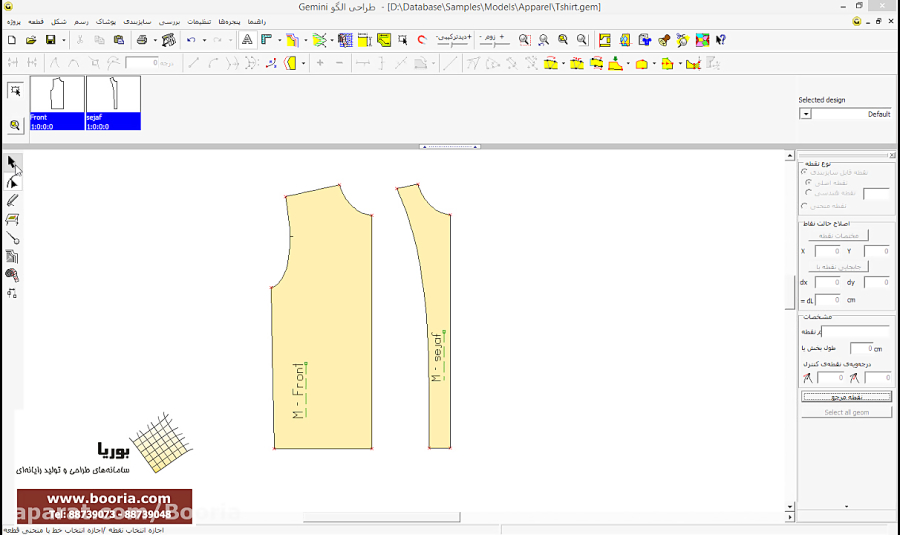Click the text 'A' tool icon

pos(247,40)
